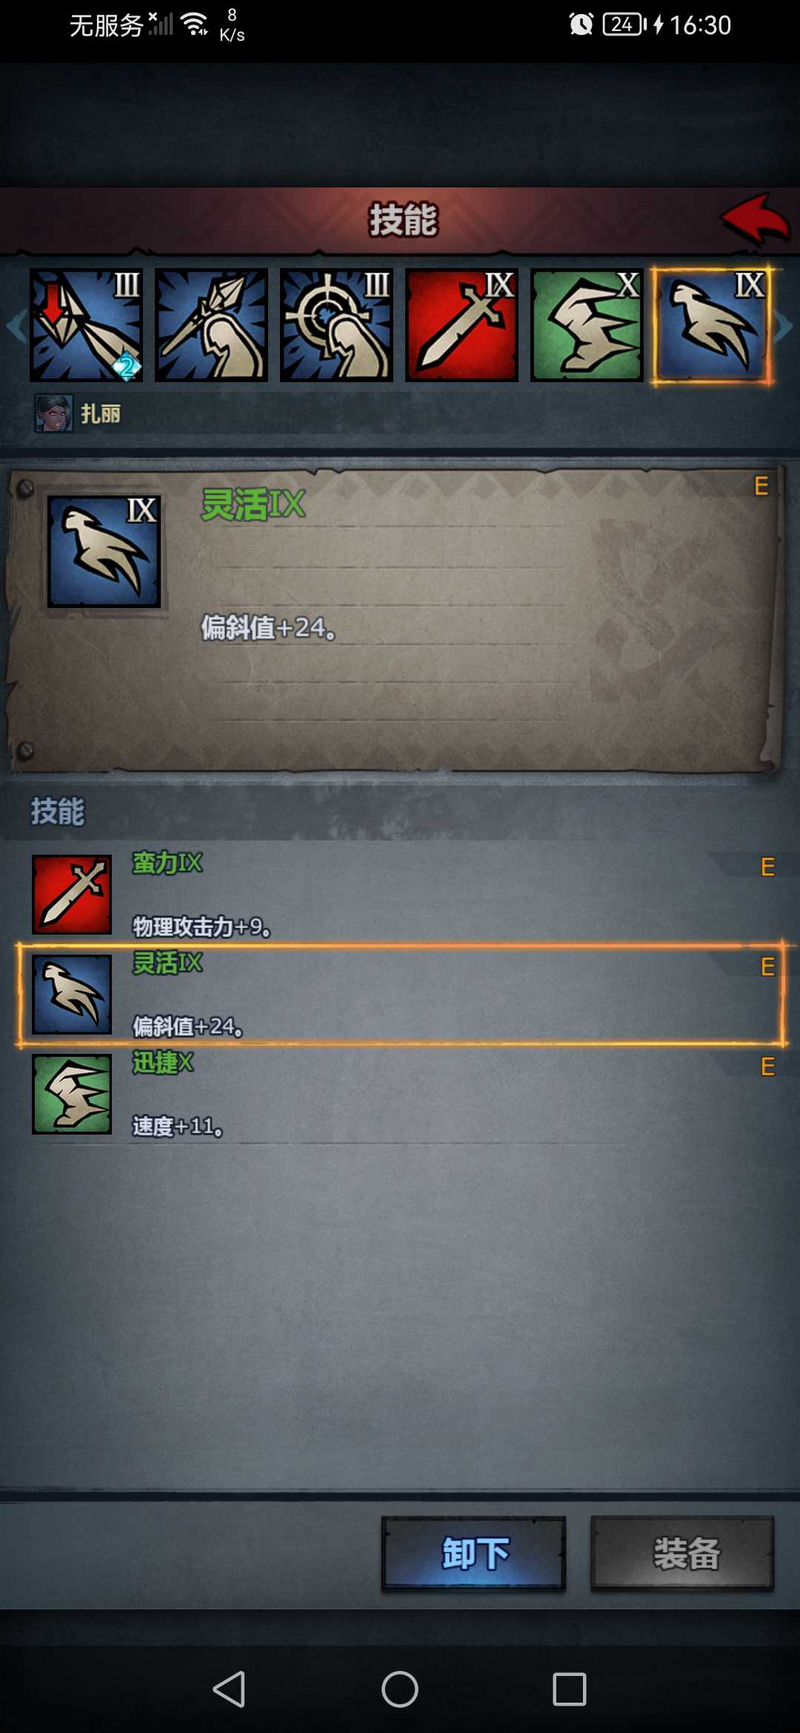Viewport: 800px width, 1733px height.
Task: Select the crosshair aim III skill slot
Action: click(x=336, y=325)
